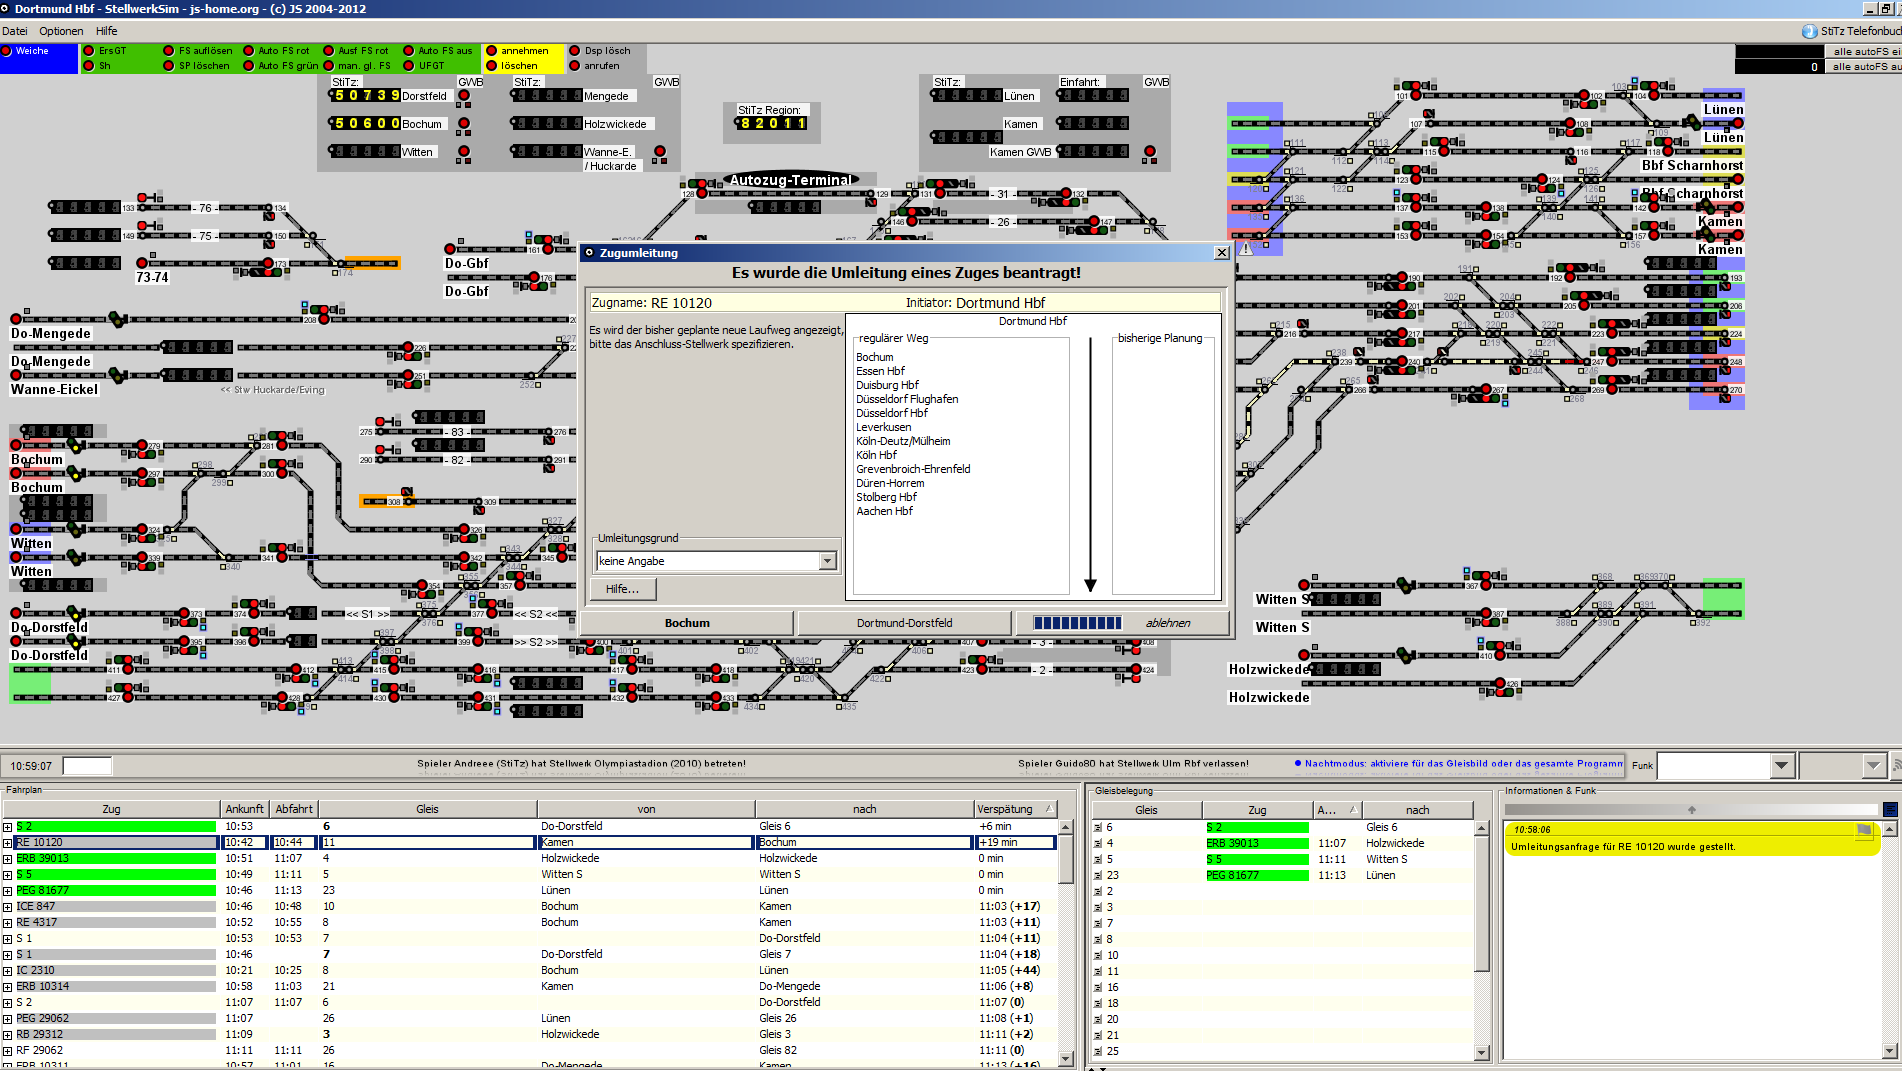Select the Weiche mode radio button
The height and width of the screenshot is (1071, 1902).
(8, 51)
